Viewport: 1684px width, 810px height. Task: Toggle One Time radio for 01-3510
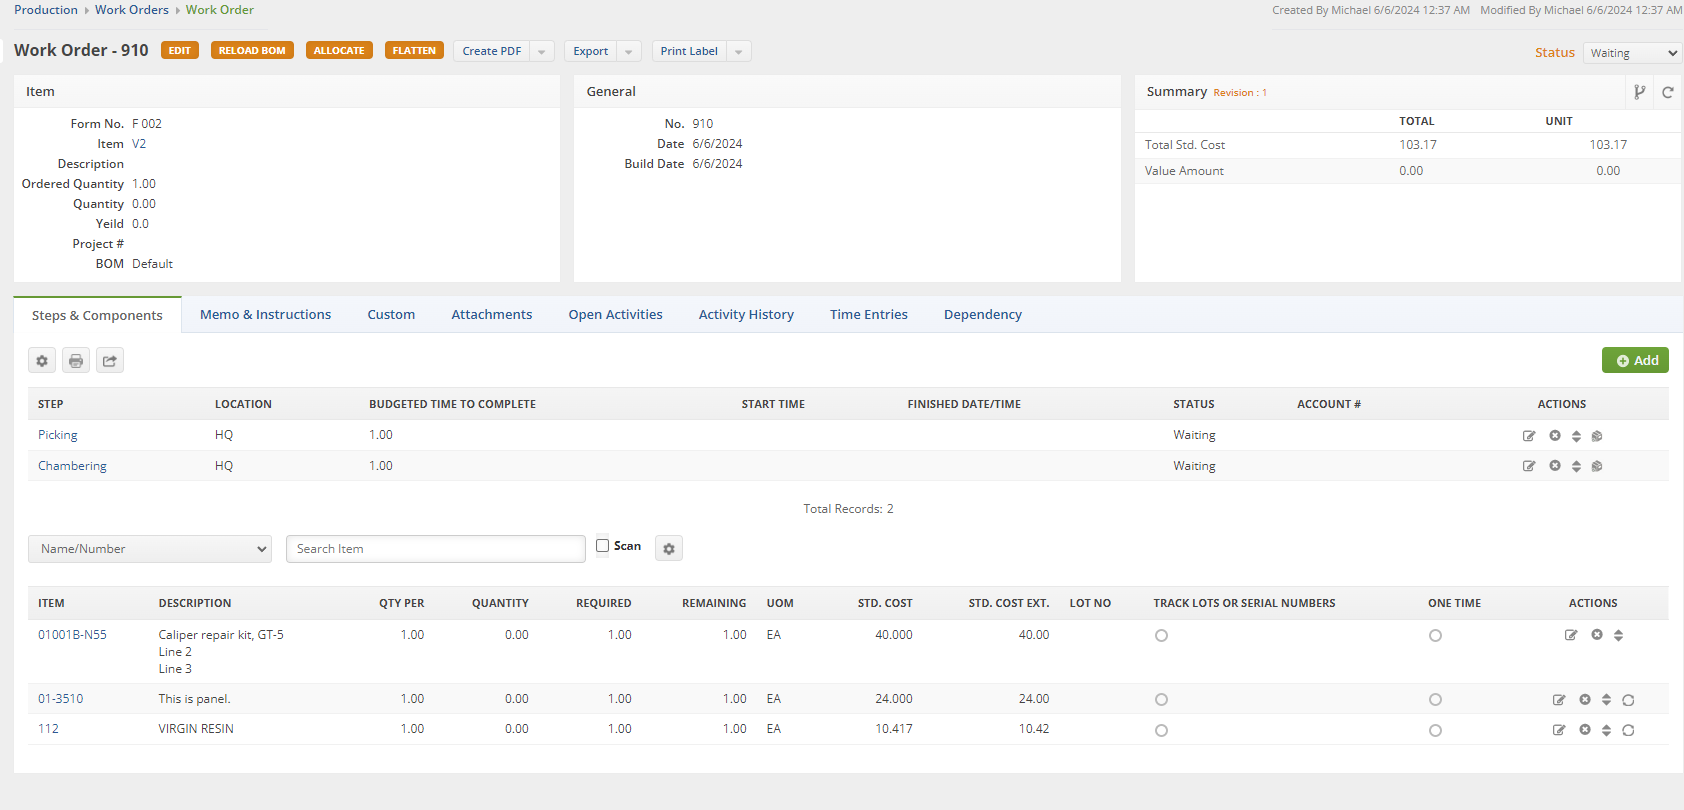click(x=1435, y=700)
